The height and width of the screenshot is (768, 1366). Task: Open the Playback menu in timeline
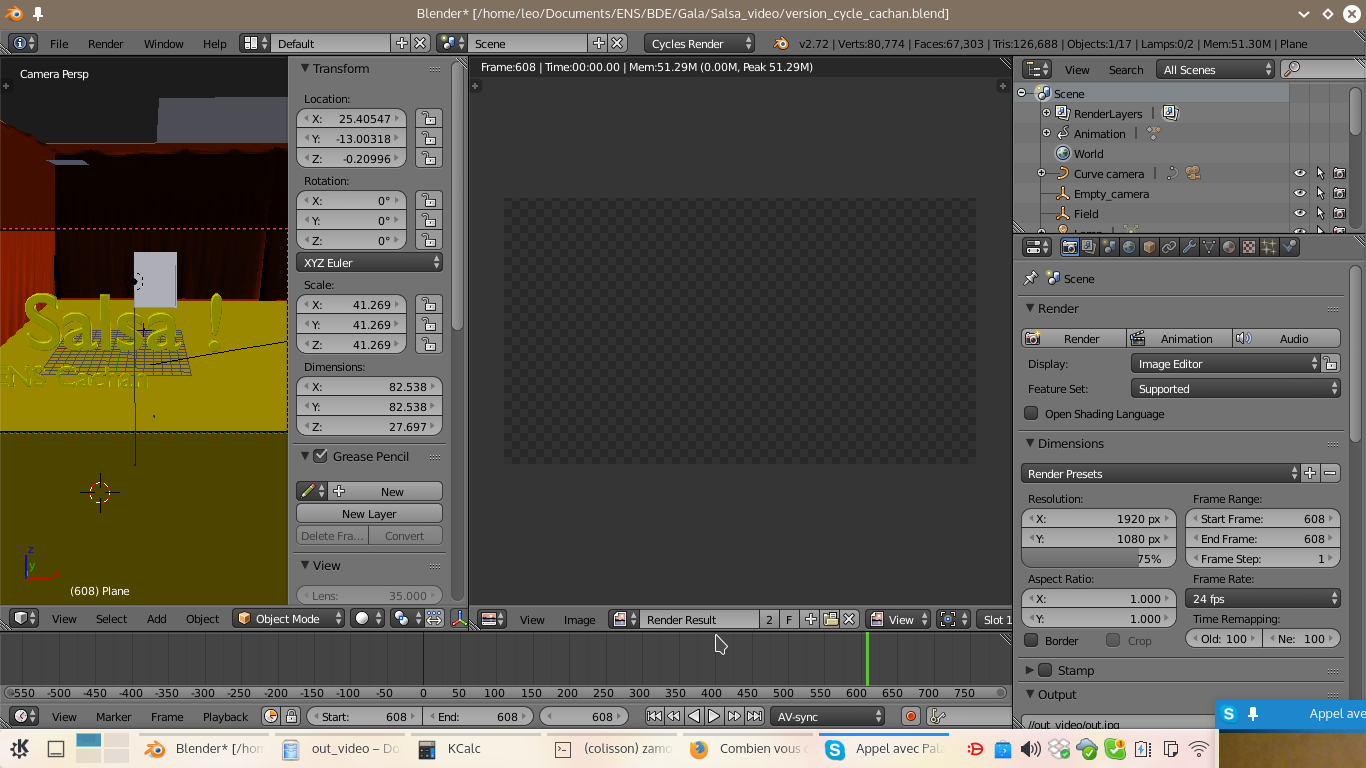225,716
